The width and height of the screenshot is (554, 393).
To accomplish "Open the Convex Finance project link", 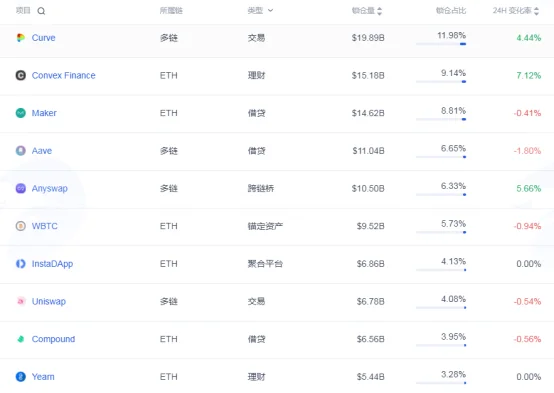I will [x=64, y=75].
